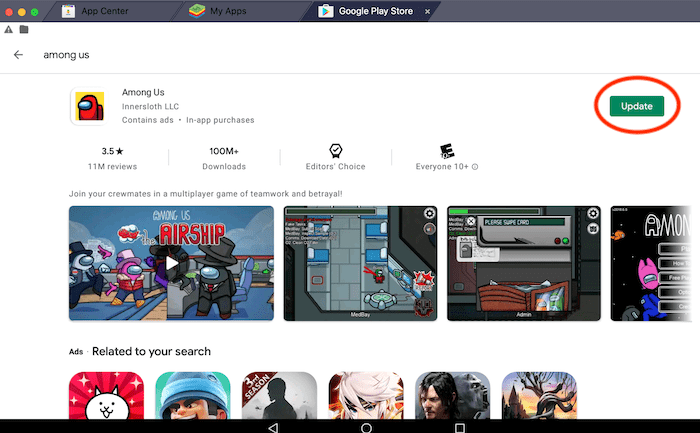700x433 pixels.
Task: Open the MedBay gameplay screenshot
Action: point(360,263)
